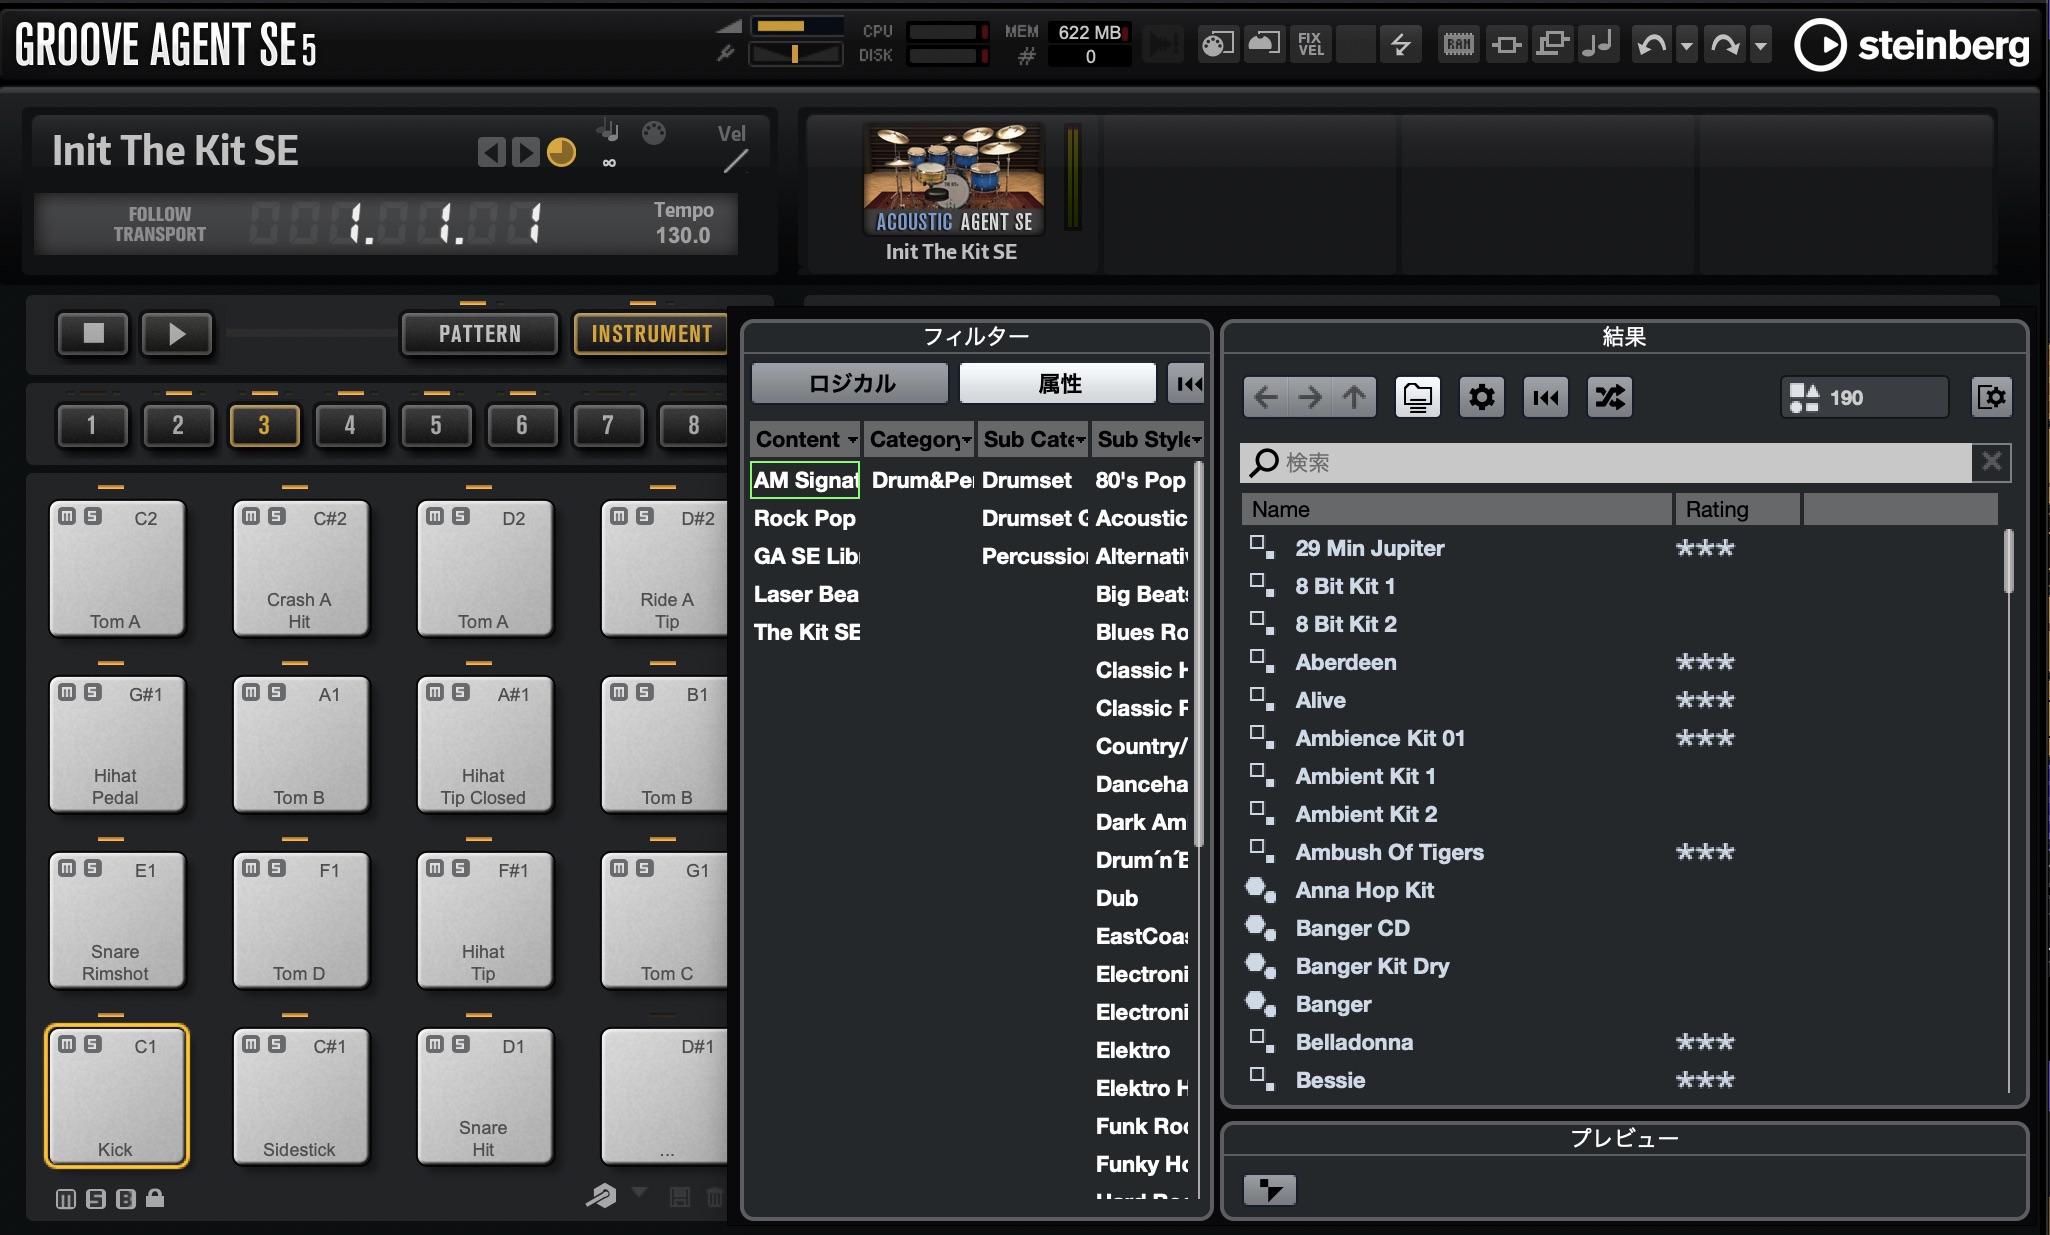This screenshot has height=1235, width=2050.
Task: Reset the filter with rewind icon
Action: click(x=1188, y=383)
